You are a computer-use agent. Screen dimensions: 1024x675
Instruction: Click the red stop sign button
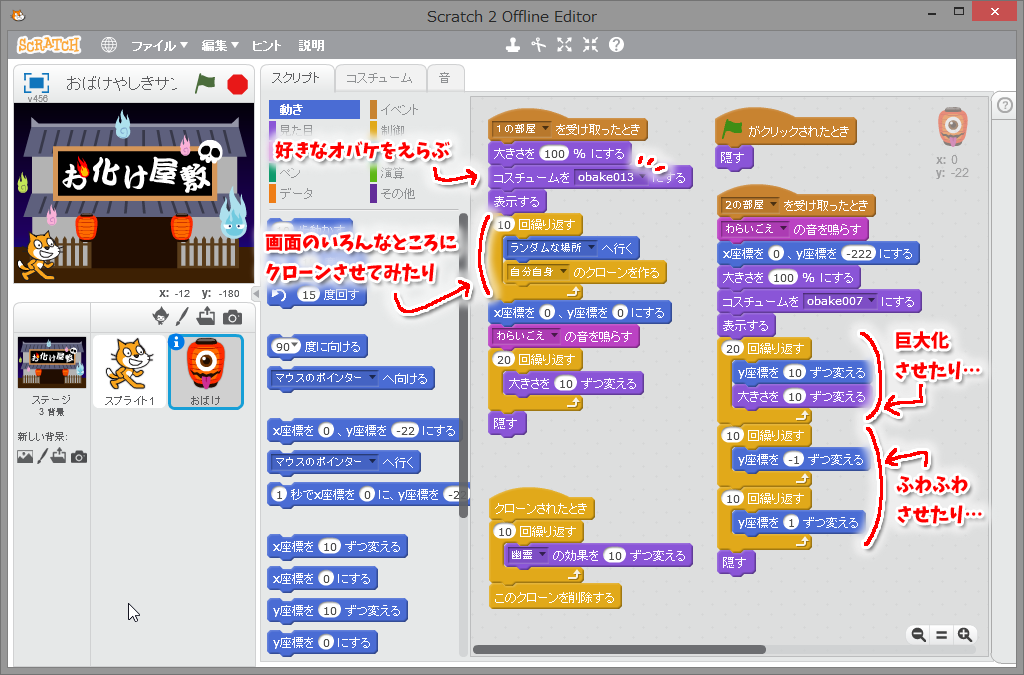pyautogui.click(x=237, y=84)
